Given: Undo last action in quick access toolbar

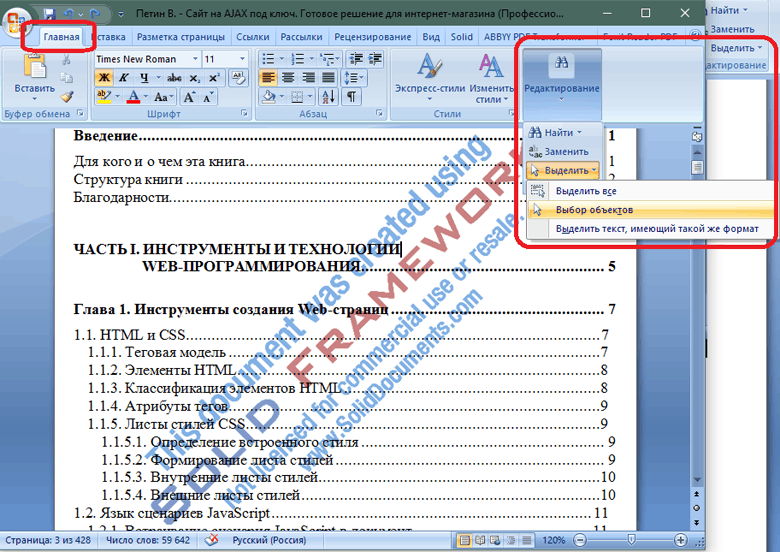Looking at the screenshot, I should tap(69, 14).
